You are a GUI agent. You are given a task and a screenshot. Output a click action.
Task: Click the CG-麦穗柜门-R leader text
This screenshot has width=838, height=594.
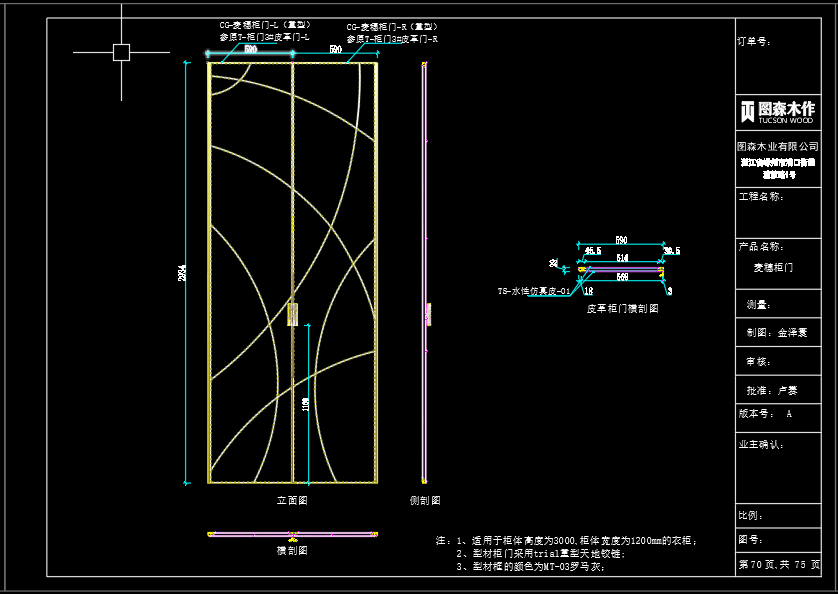[x=392, y=26]
